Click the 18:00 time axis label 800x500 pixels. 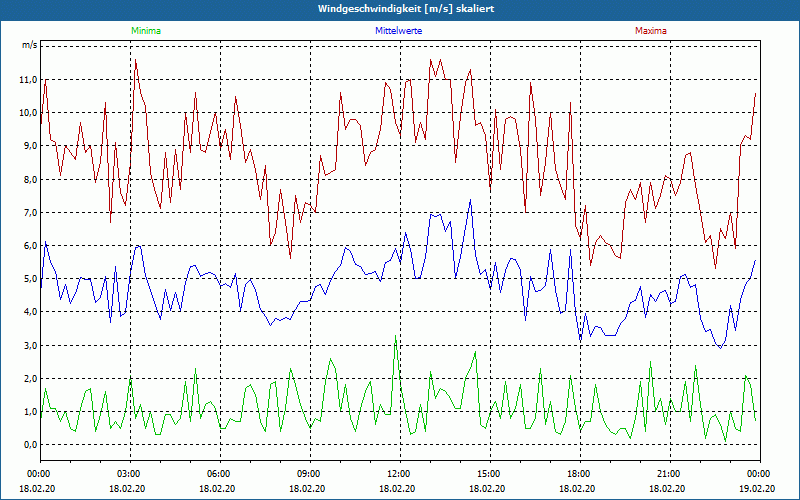tap(580, 474)
